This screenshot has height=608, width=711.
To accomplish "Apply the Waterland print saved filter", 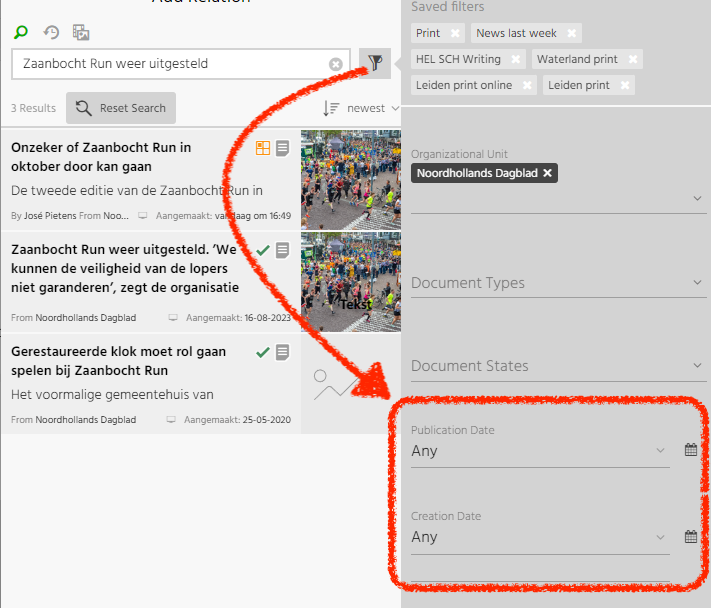I will coord(577,60).
